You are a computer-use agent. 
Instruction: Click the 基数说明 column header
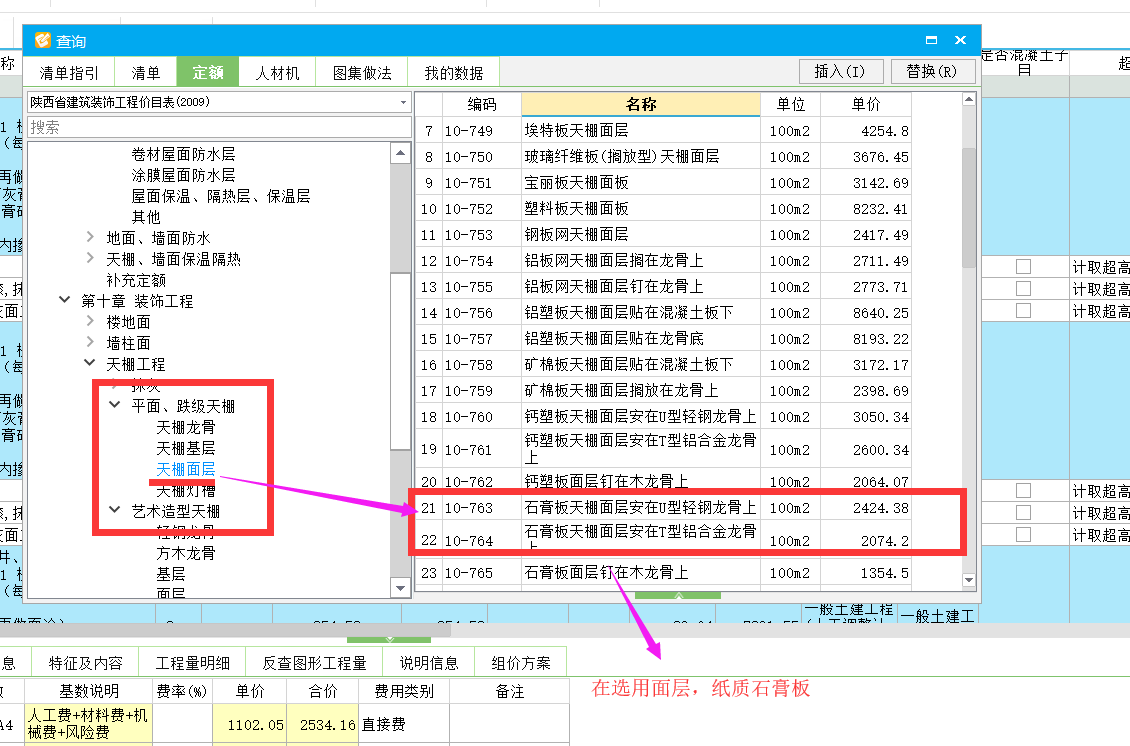pos(88,691)
